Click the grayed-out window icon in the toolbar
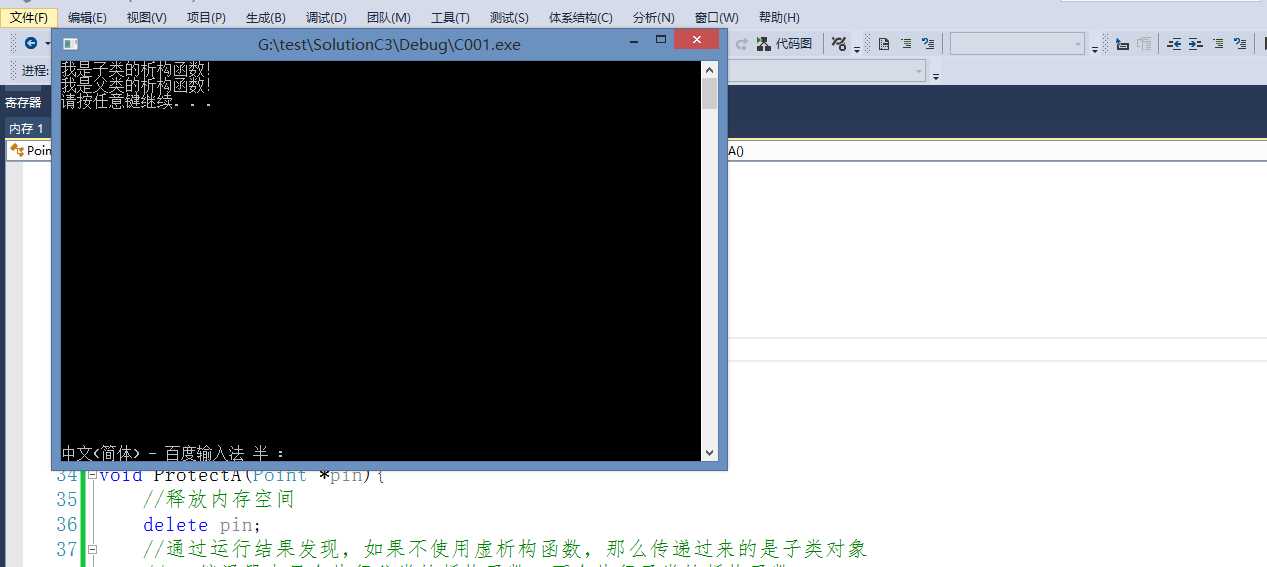Viewport: 1267px width, 567px height. click(1144, 43)
